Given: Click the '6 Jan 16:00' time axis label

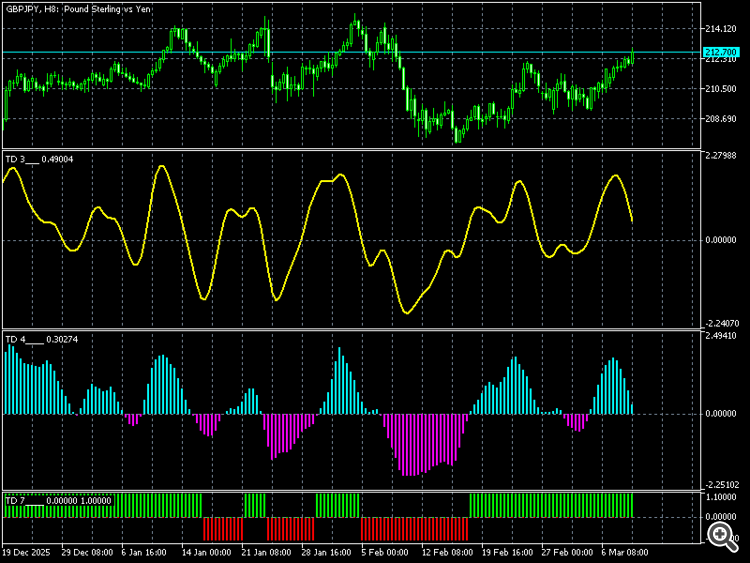Looking at the screenshot, I should [144, 552].
